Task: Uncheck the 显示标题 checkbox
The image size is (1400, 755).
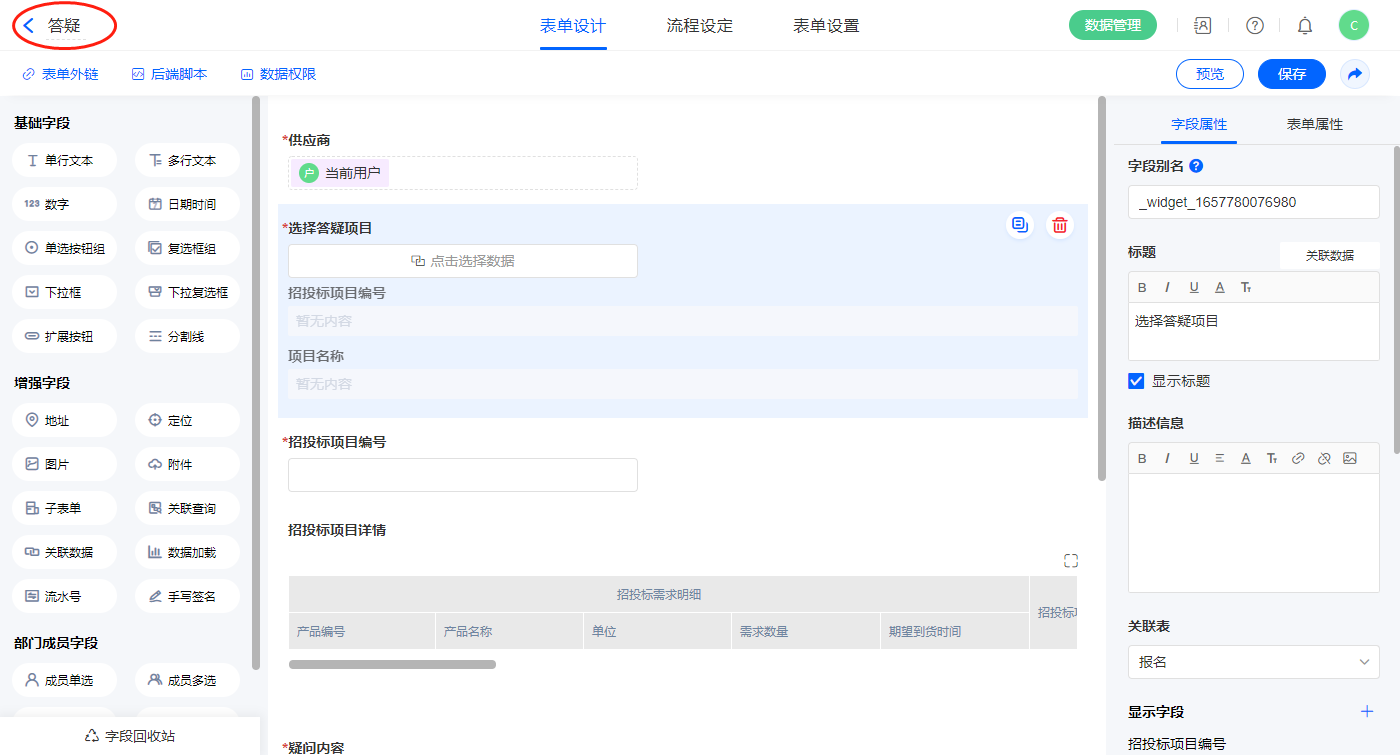Action: pos(1136,381)
